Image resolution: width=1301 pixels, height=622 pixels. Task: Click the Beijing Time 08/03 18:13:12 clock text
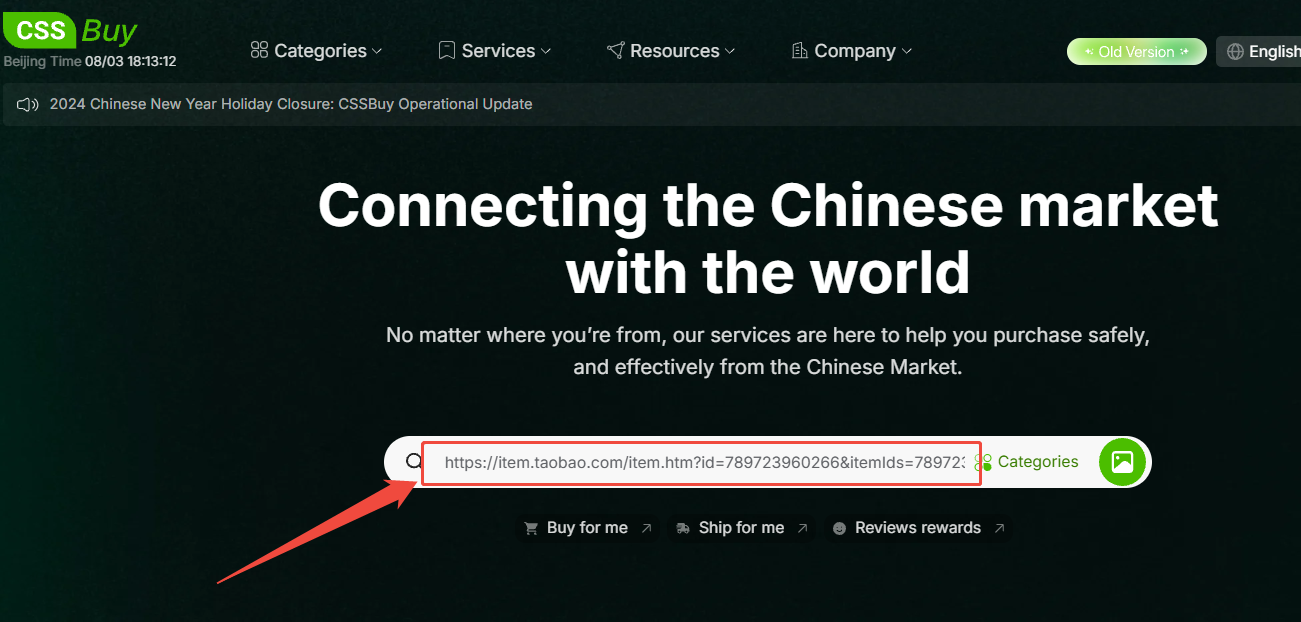point(90,61)
